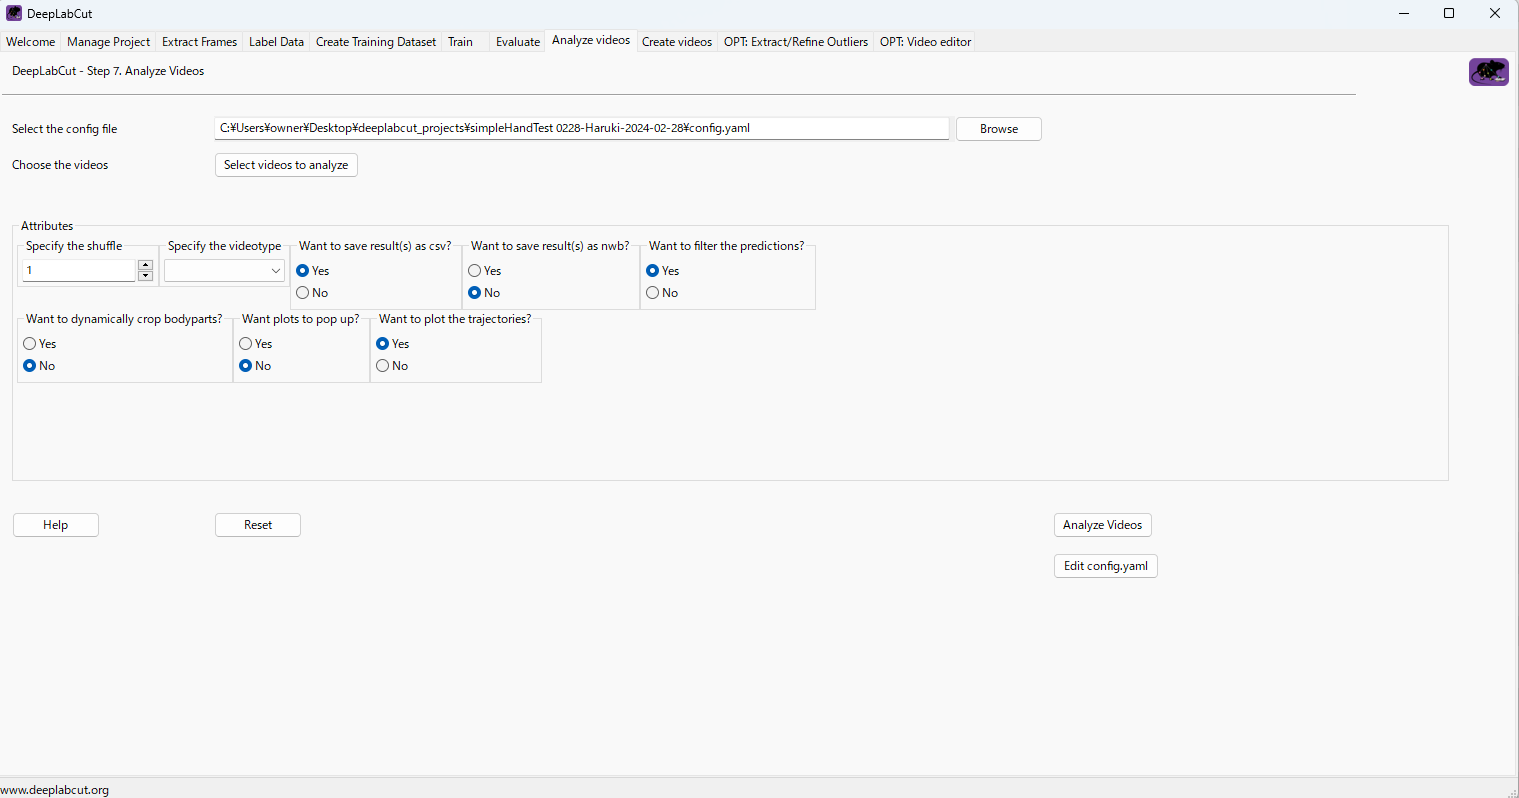Maximize the DeepLabCut window
The height and width of the screenshot is (798, 1519).
(x=1449, y=13)
